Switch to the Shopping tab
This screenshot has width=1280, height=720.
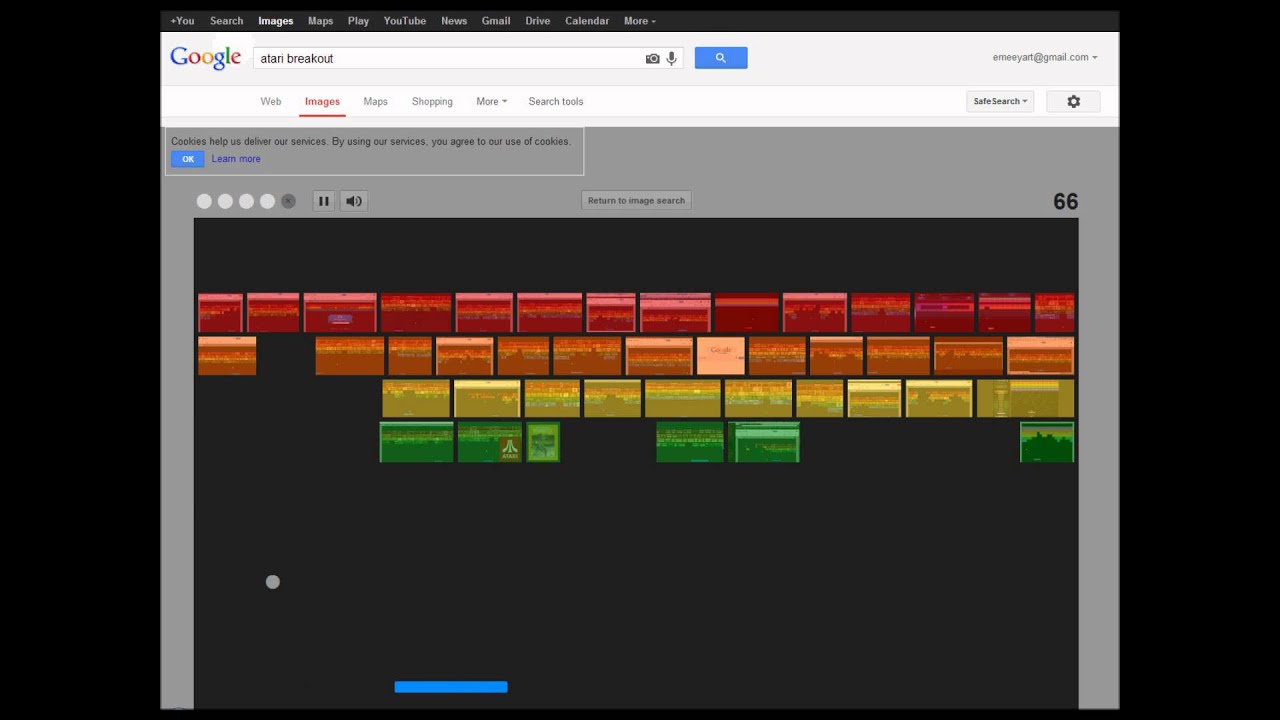(x=432, y=101)
